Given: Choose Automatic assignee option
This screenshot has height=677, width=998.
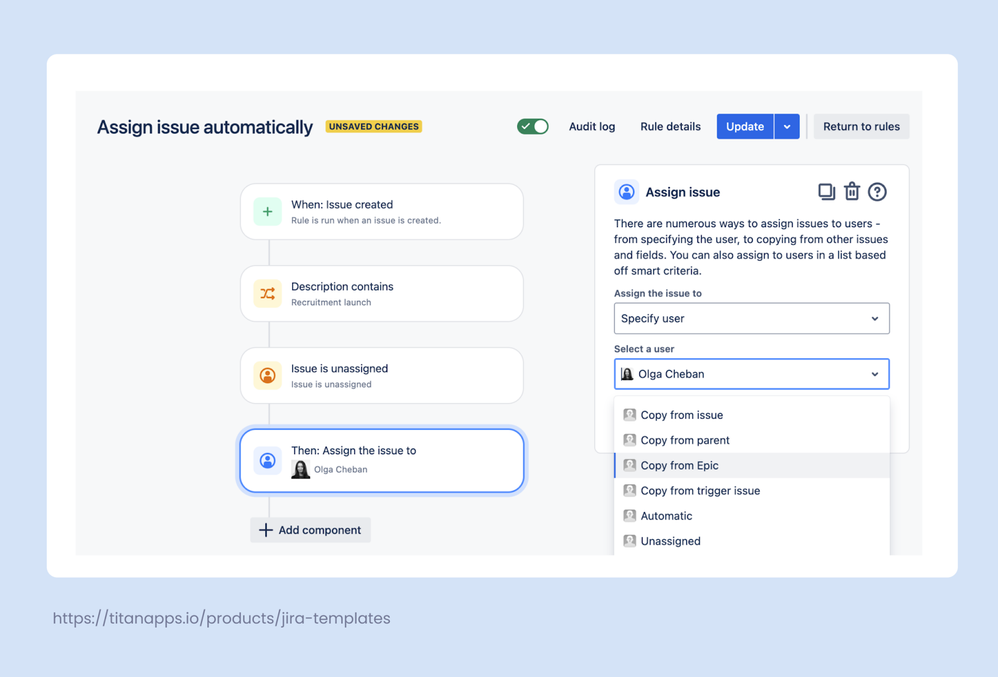Looking at the screenshot, I should point(752,515).
